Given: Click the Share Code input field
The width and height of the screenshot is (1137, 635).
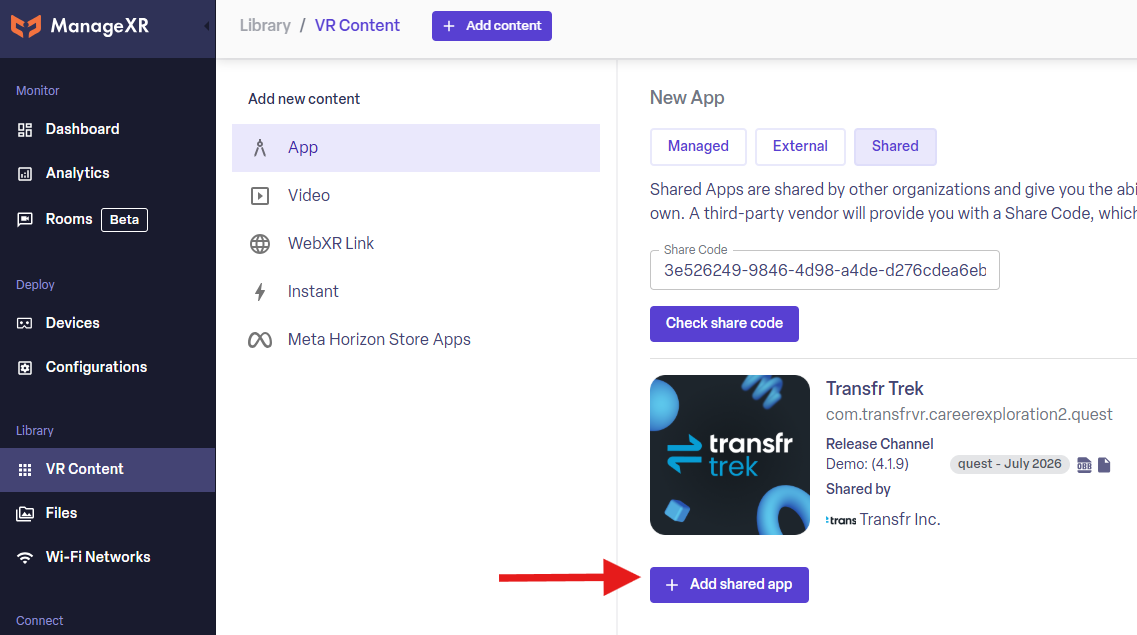Looking at the screenshot, I should click(x=824, y=270).
